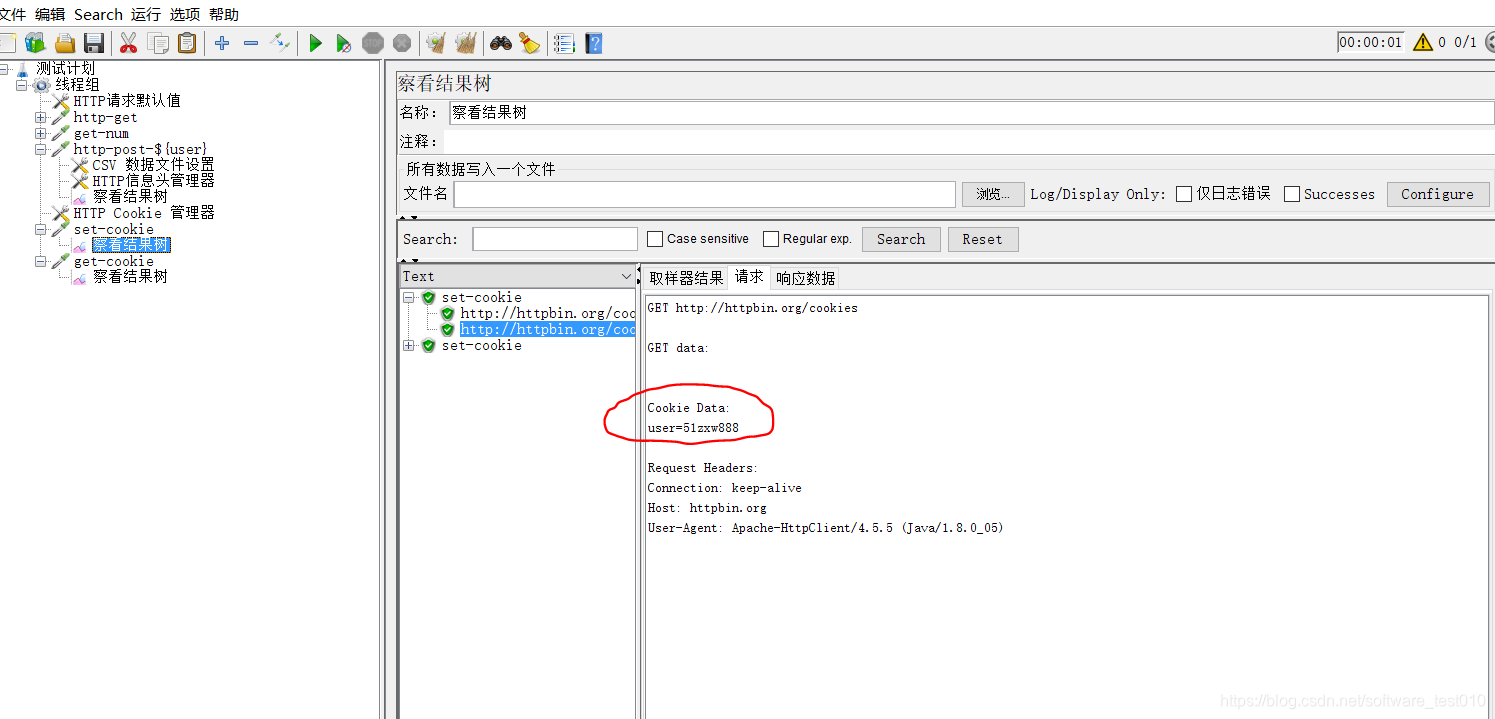Open the Text renderer dropdown
Screen dimensions: 1495x719
tap(517, 277)
